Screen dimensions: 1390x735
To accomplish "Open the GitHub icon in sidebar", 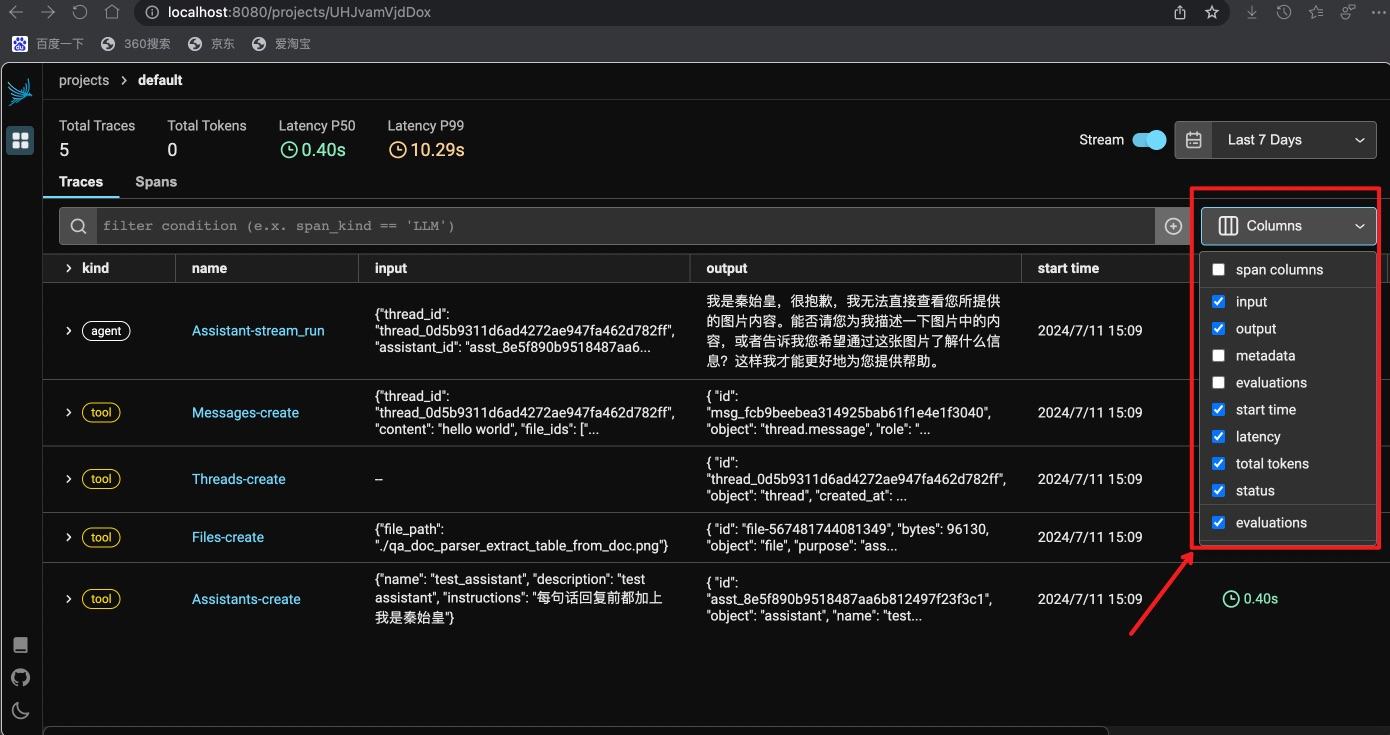I will point(20,678).
